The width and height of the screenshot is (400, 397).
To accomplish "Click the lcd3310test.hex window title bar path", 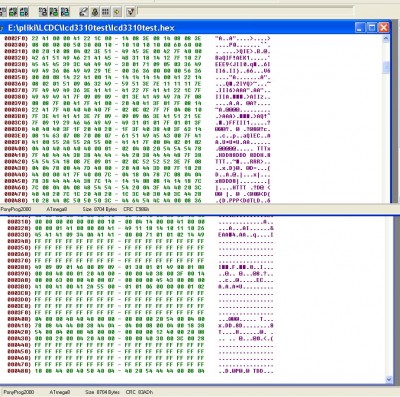I will coord(91,28).
